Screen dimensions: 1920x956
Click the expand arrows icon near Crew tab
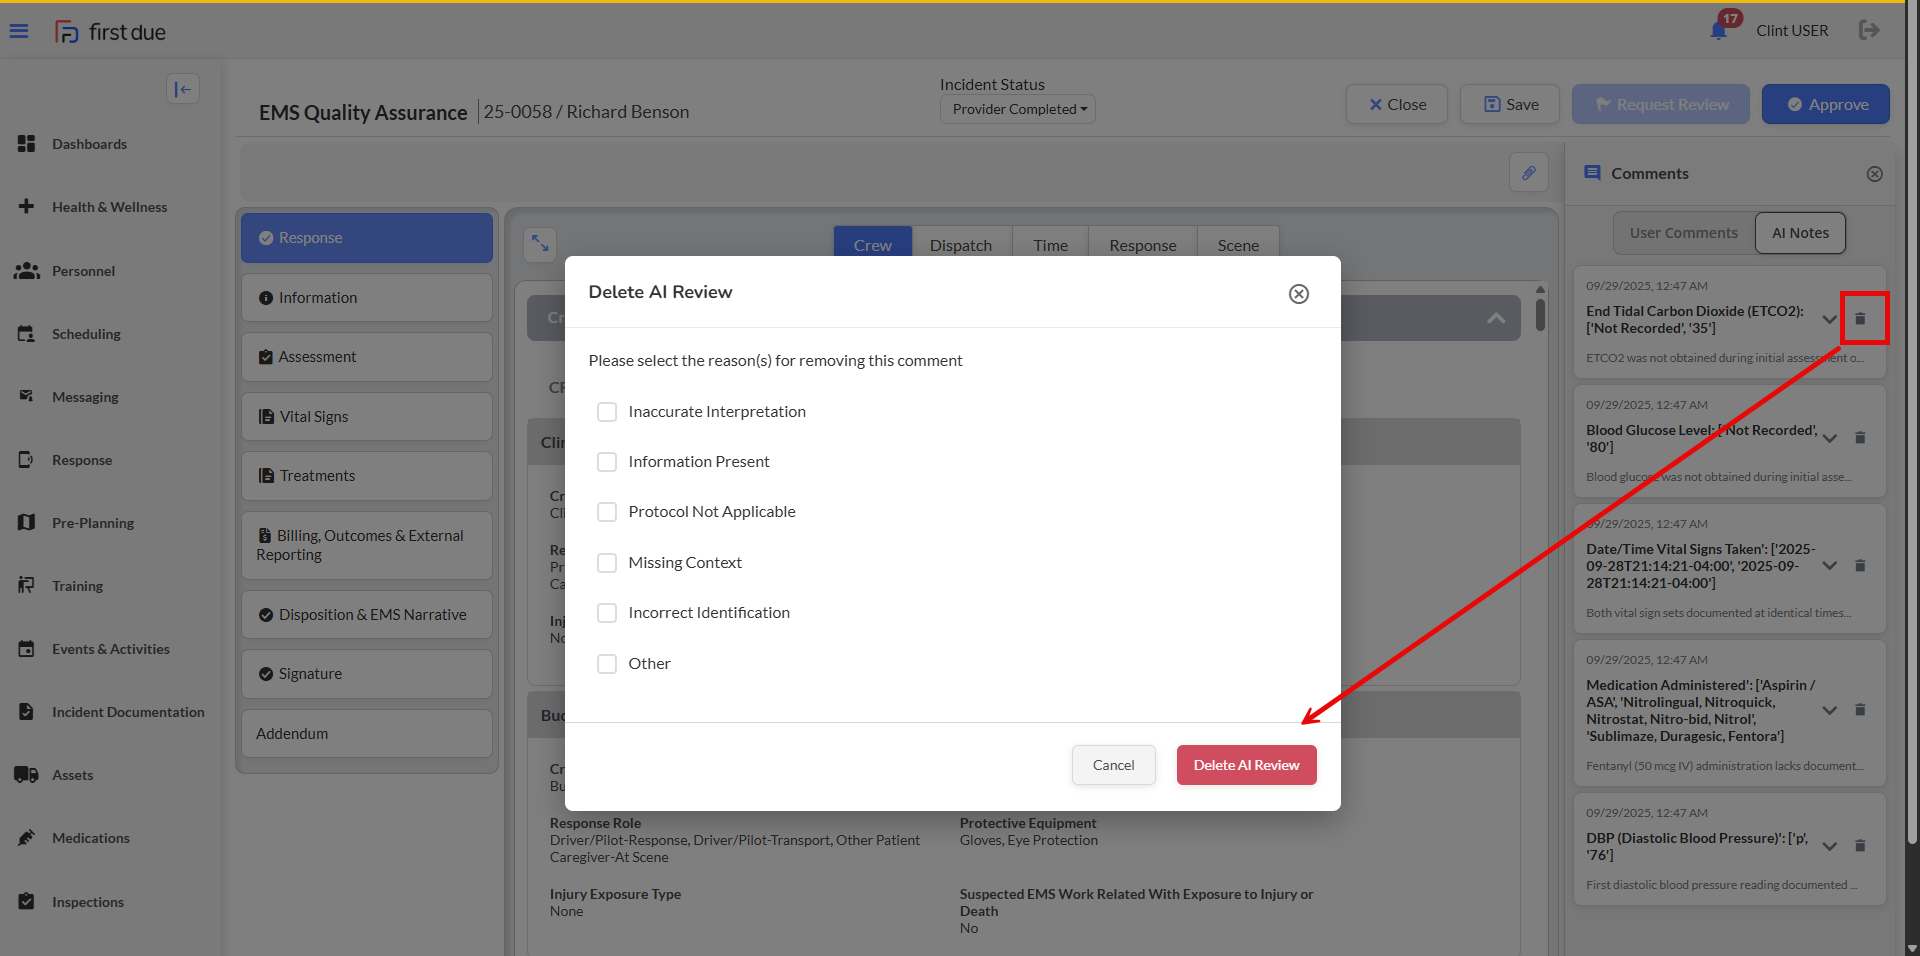[x=540, y=243]
